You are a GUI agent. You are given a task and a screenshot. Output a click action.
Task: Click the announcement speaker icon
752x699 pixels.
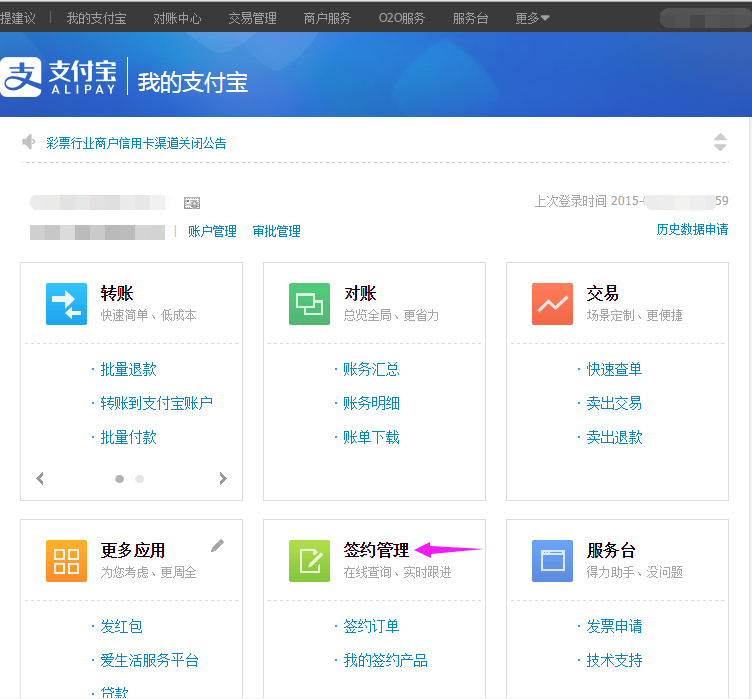pos(29,142)
